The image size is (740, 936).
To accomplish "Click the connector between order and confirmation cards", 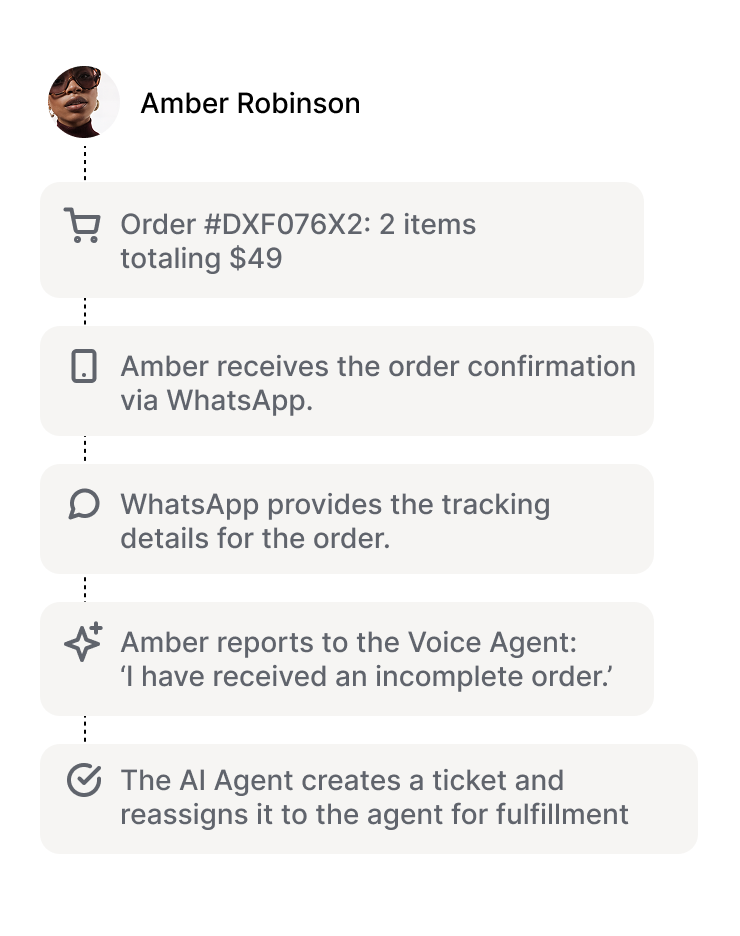I will click(85, 311).
